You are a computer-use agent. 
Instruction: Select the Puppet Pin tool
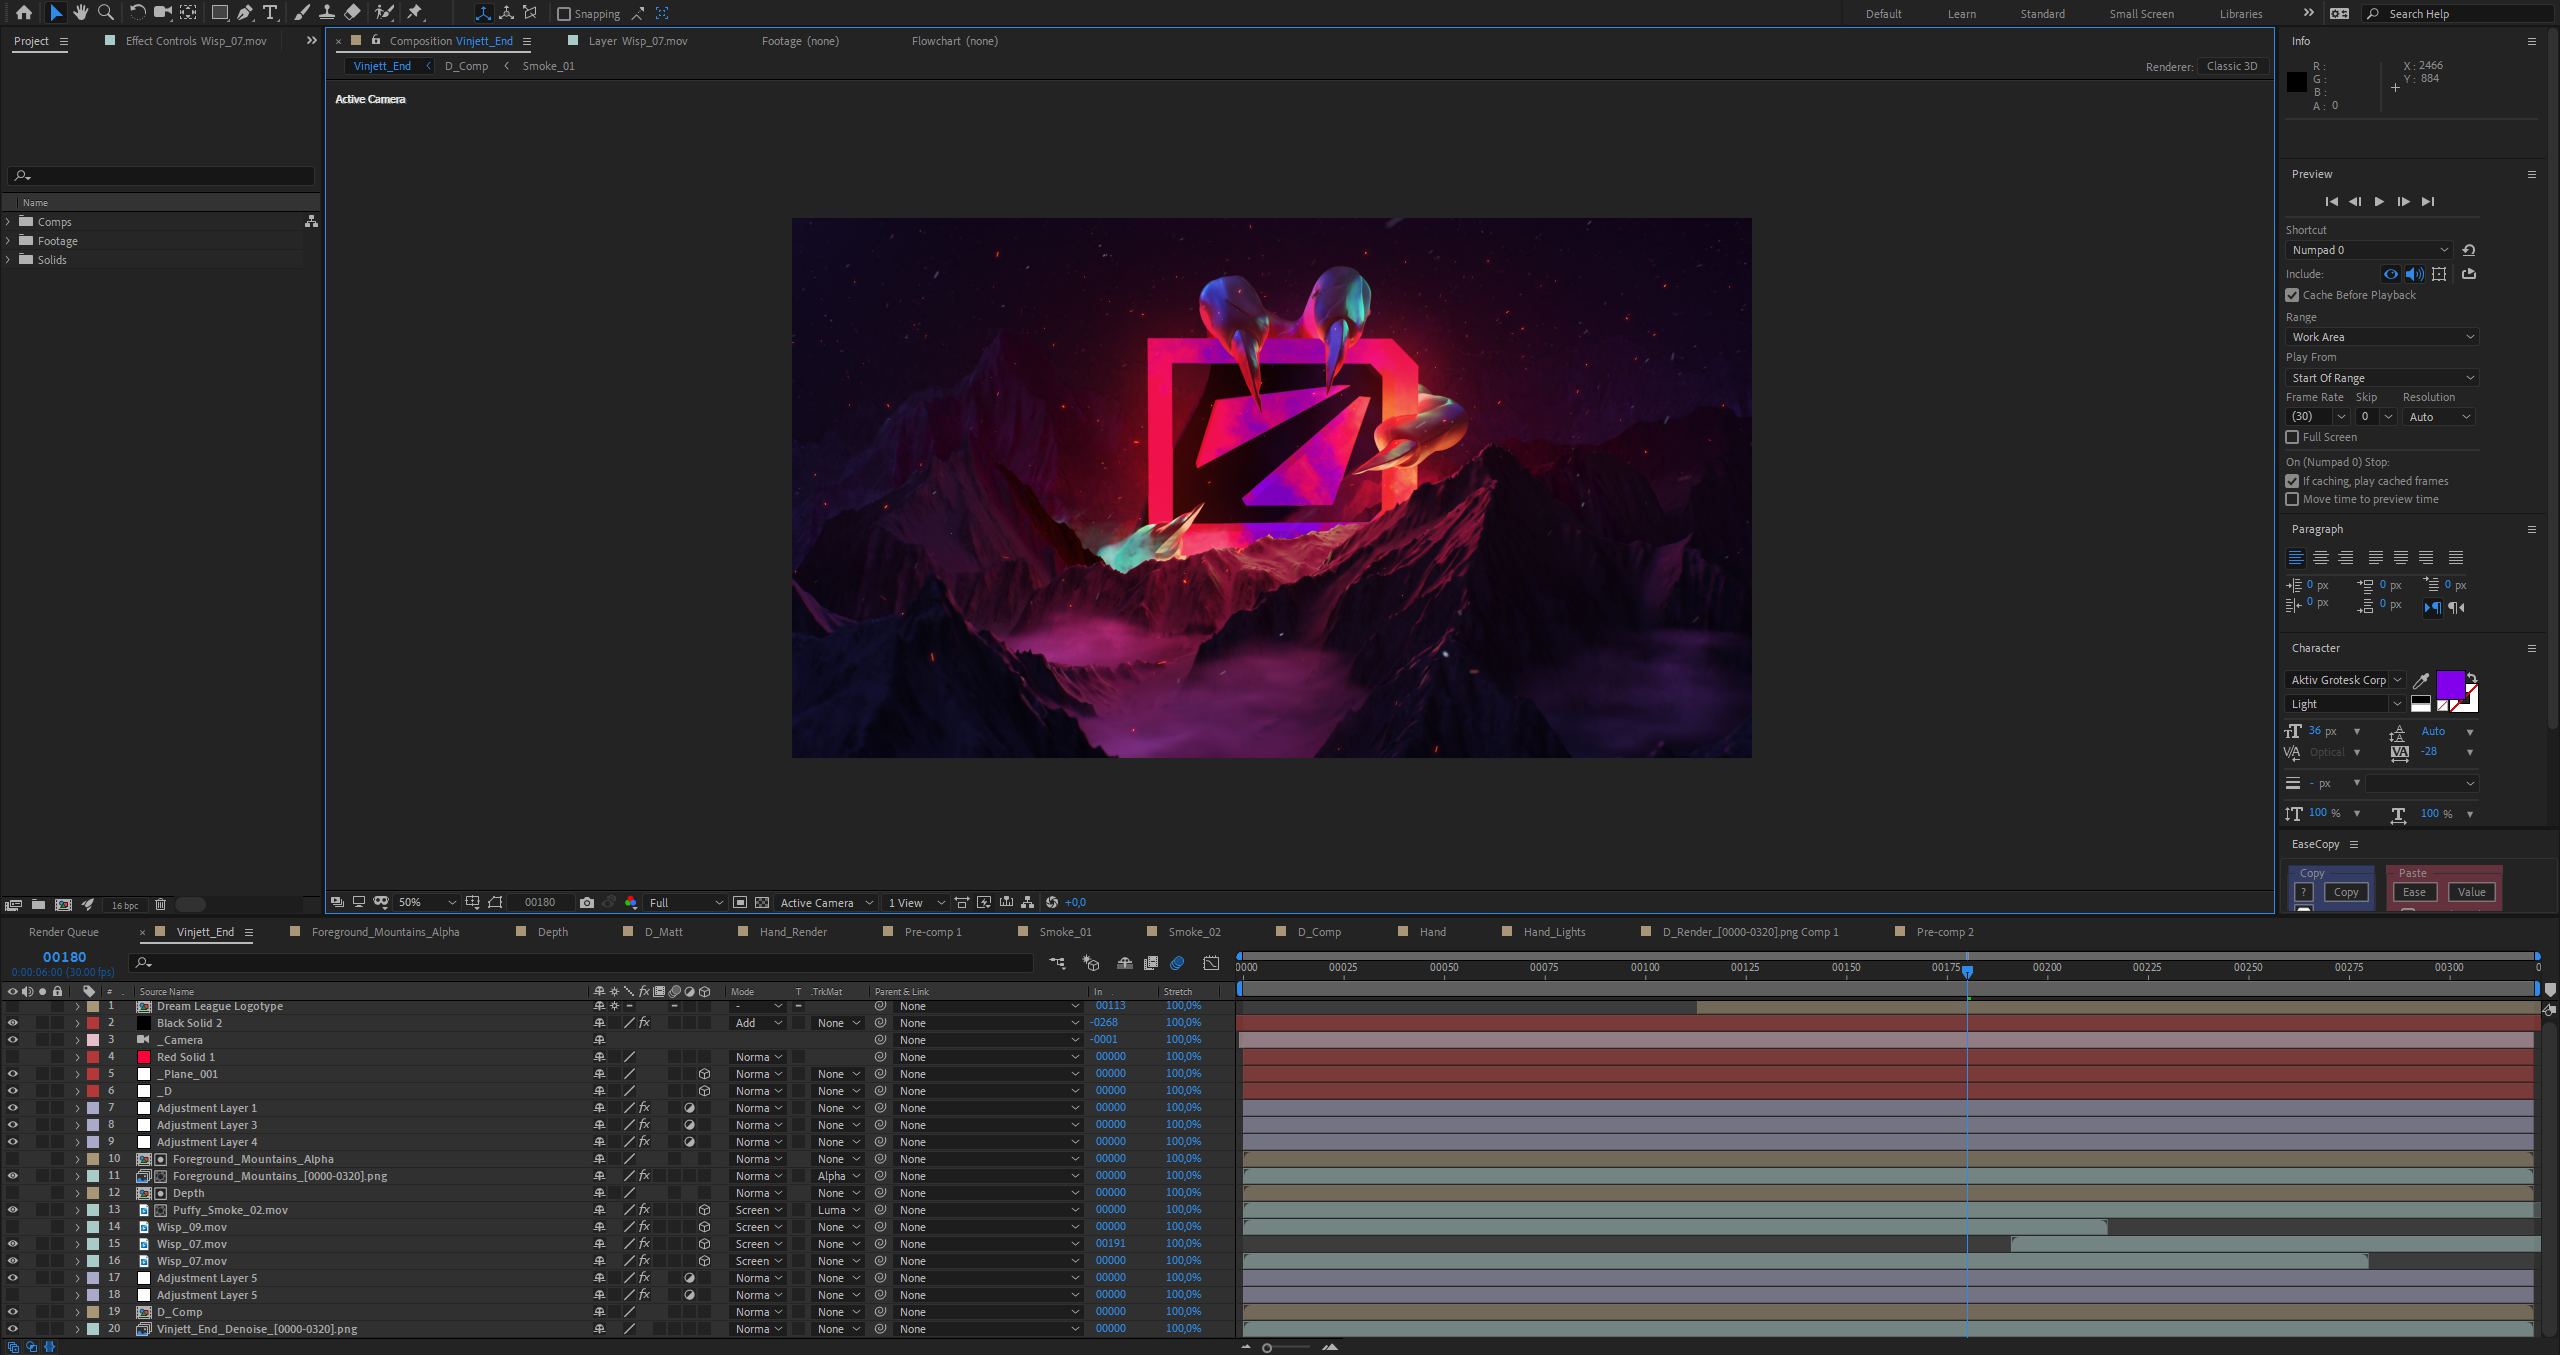pos(415,13)
